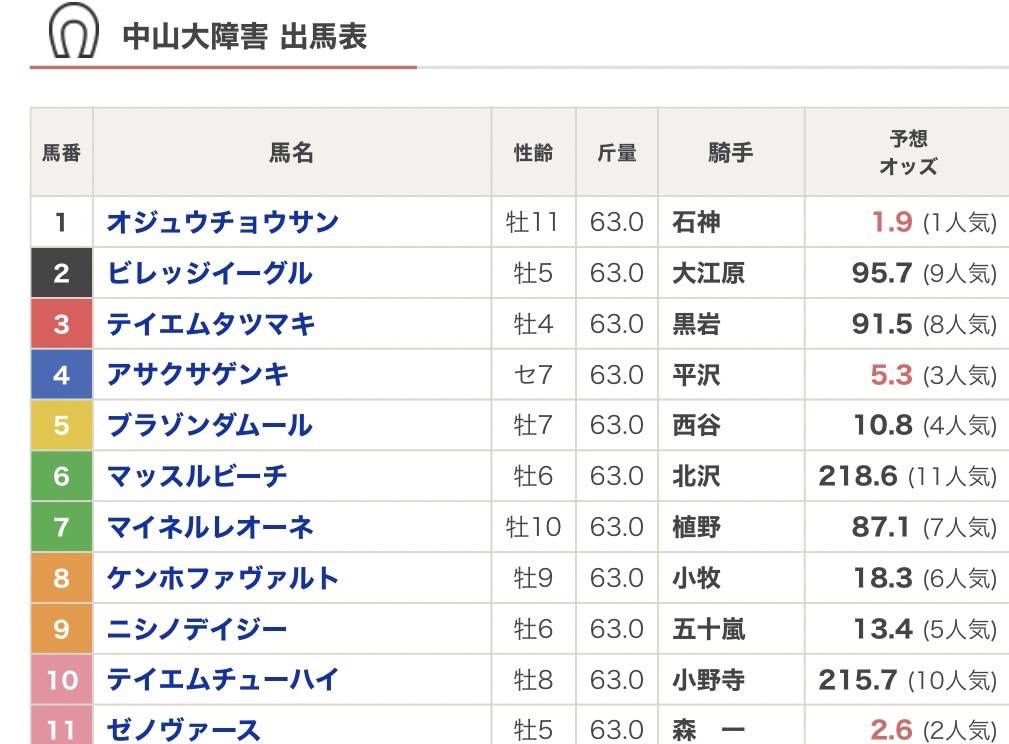
Task: Click the horseshoe icon beside 中山大障害 title
Action: pos(74,32)
